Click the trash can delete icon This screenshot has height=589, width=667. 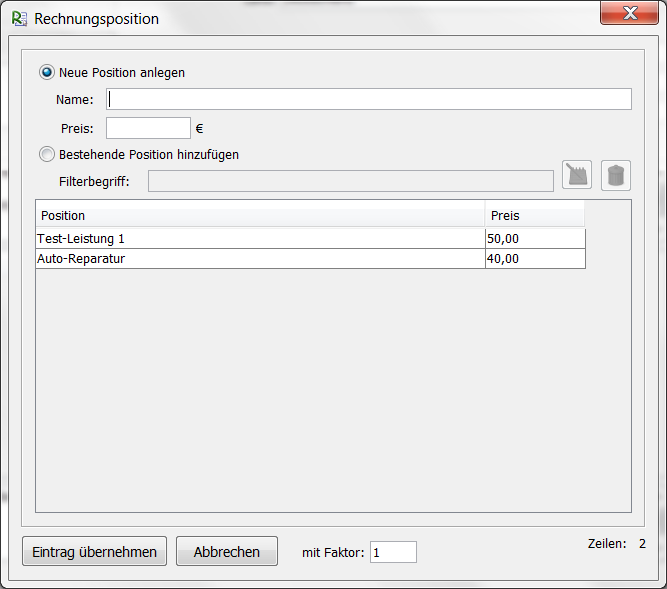click(616, 175)
